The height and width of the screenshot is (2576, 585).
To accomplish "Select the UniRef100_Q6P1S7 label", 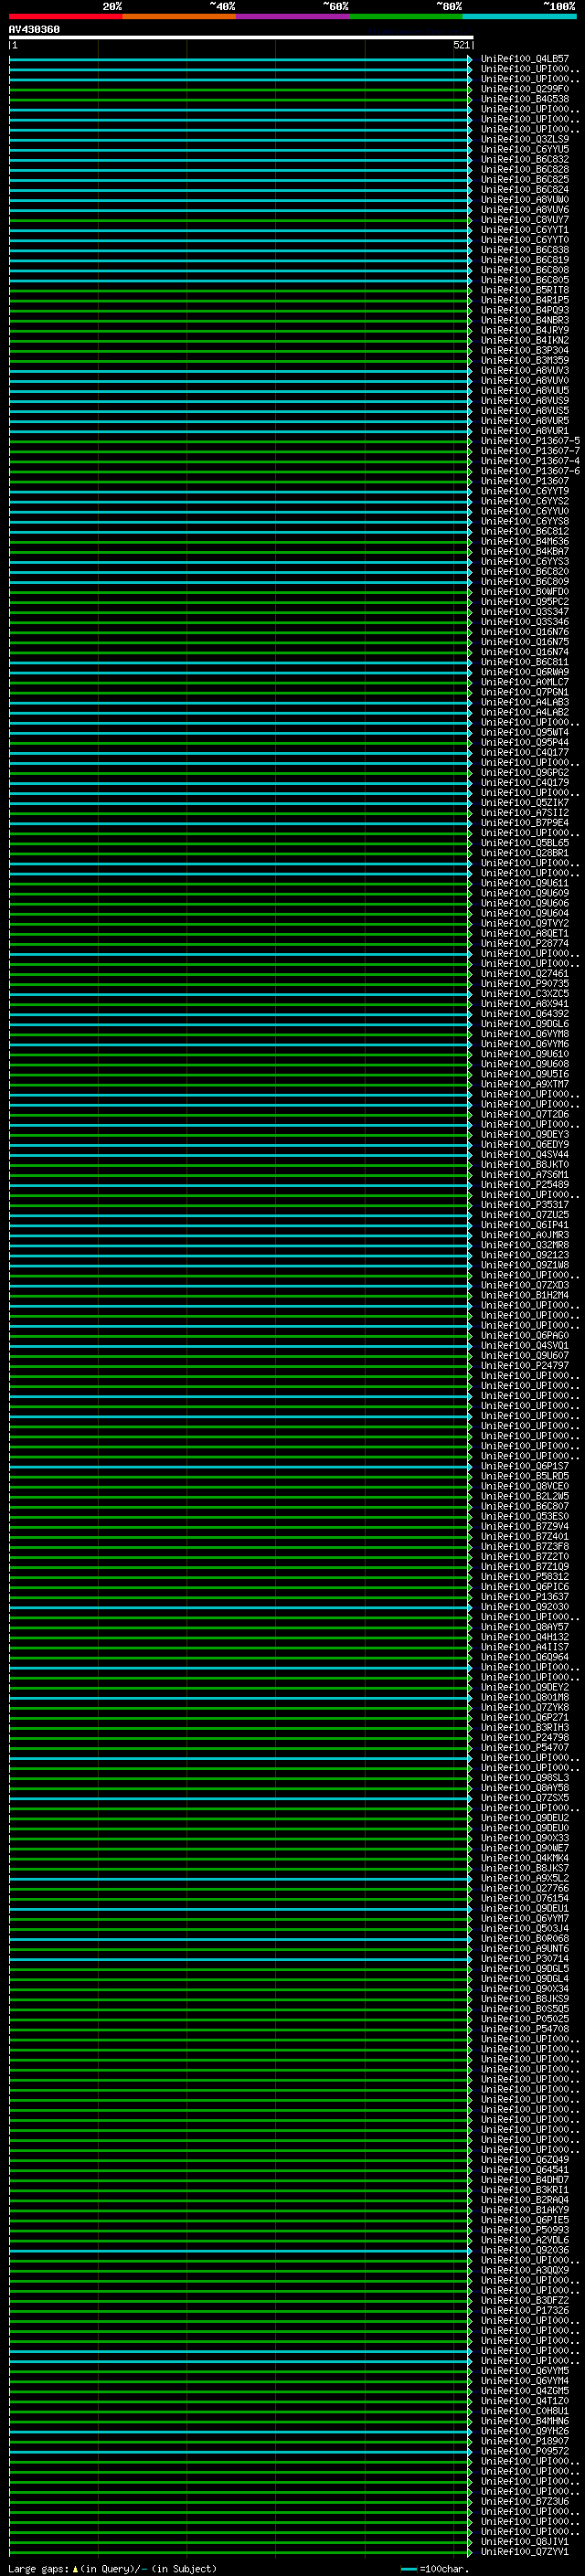I will pyautogui.click(x=525, y=1466).
